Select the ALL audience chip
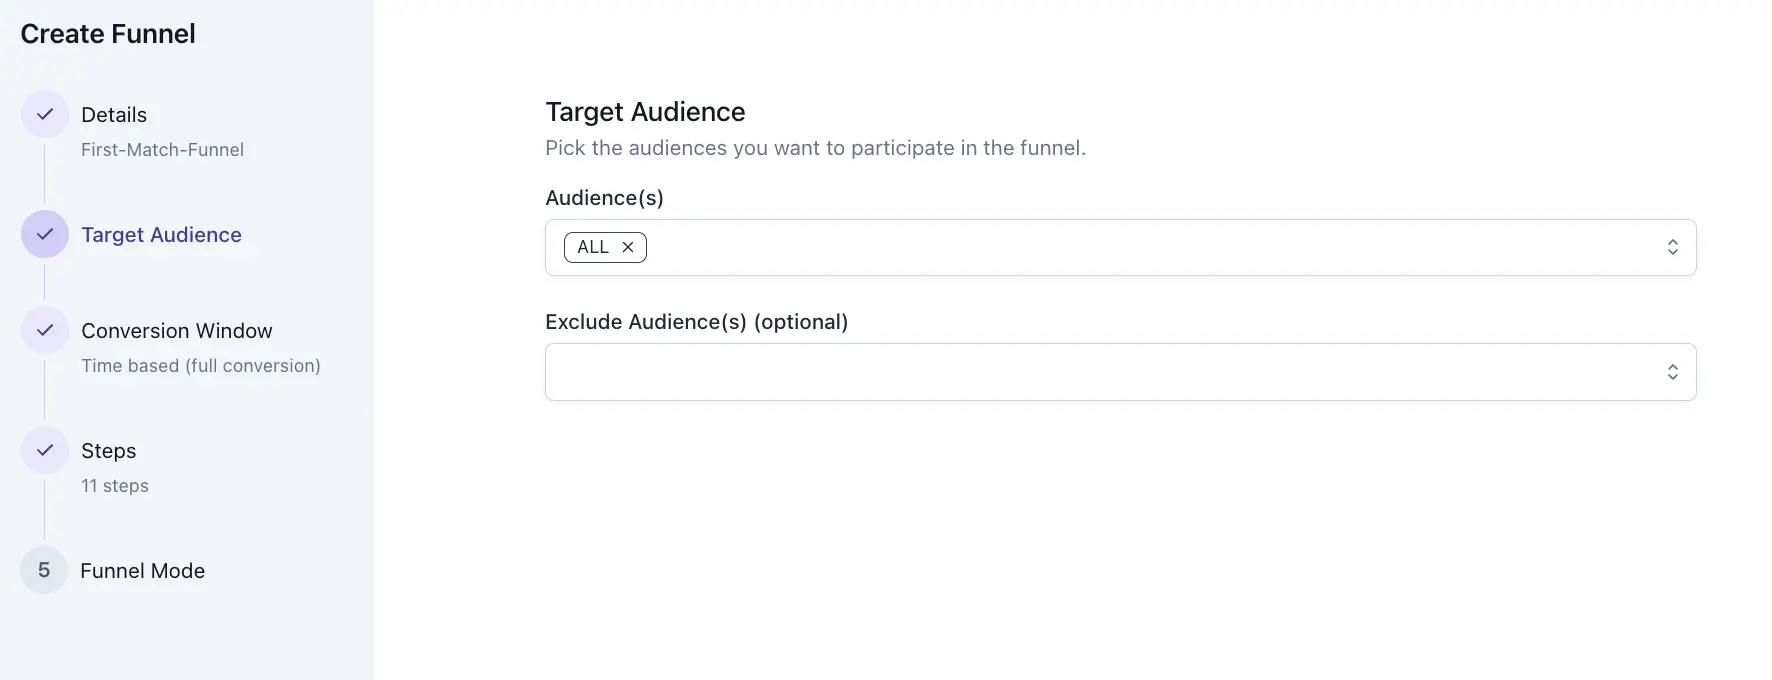1772x680 pixels. click(x=594, y=246)
